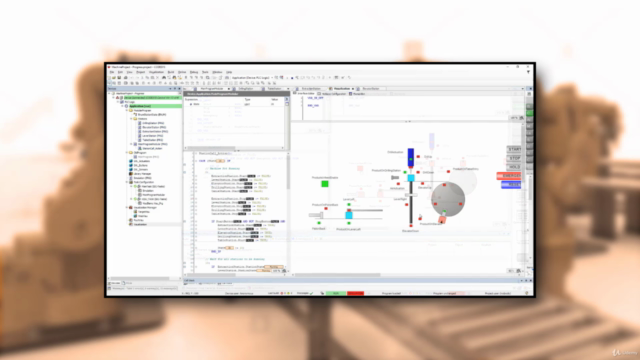The width and height of the screenshot is (640, 360).
Task: Click the green ProductsHeadStation indicator square
Action: pos(325,184)
